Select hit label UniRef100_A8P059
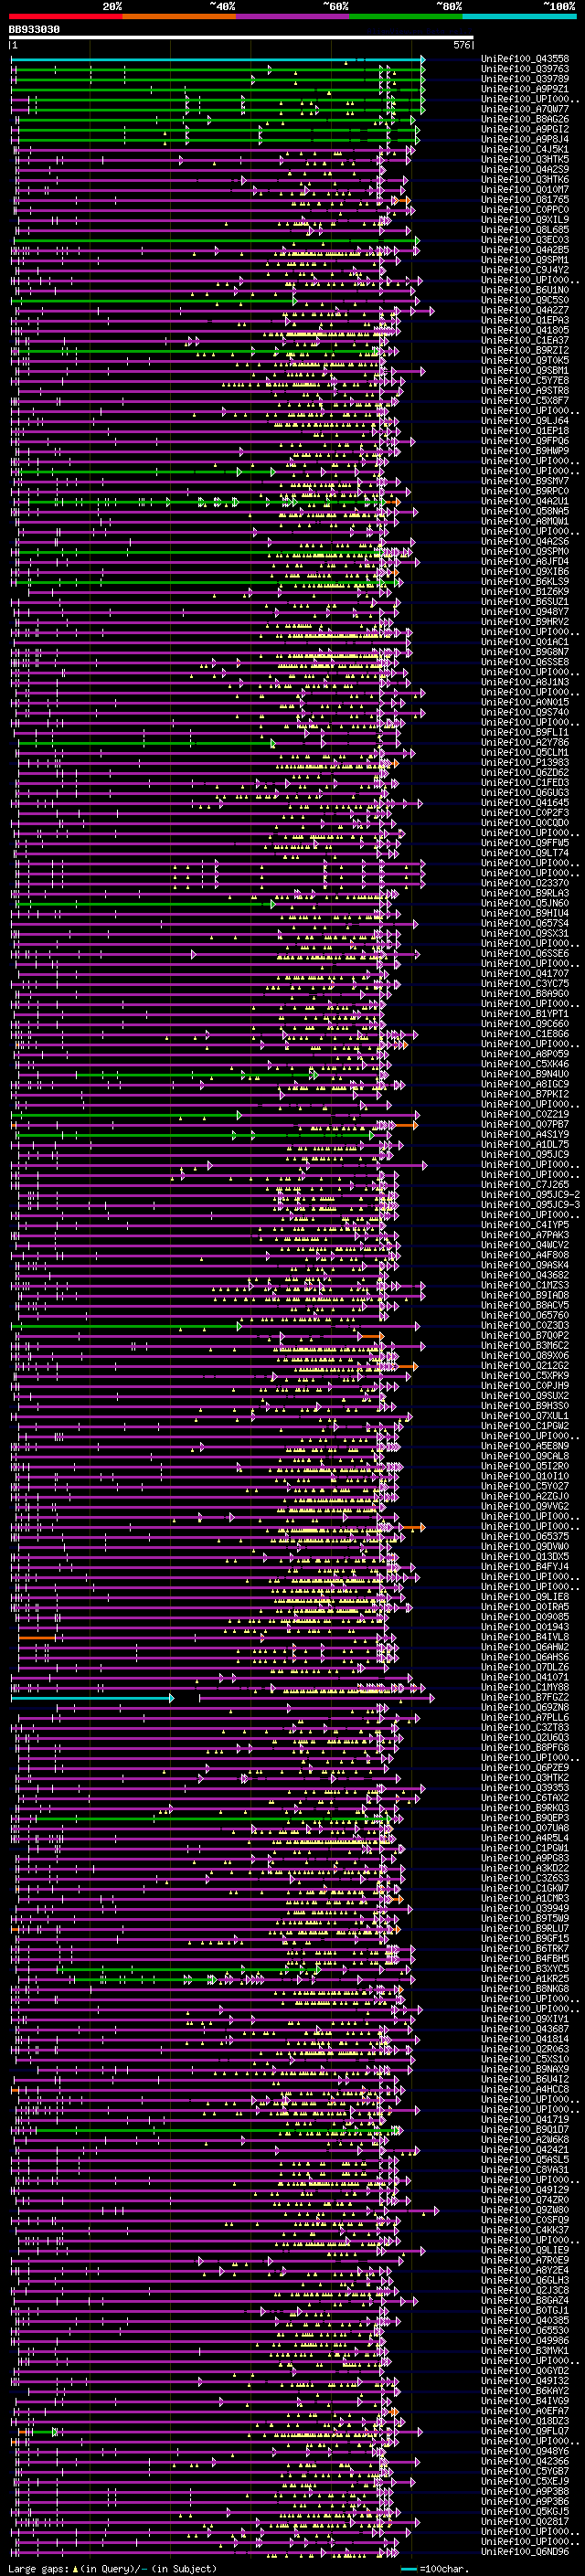 click(x=525, y=1054)
